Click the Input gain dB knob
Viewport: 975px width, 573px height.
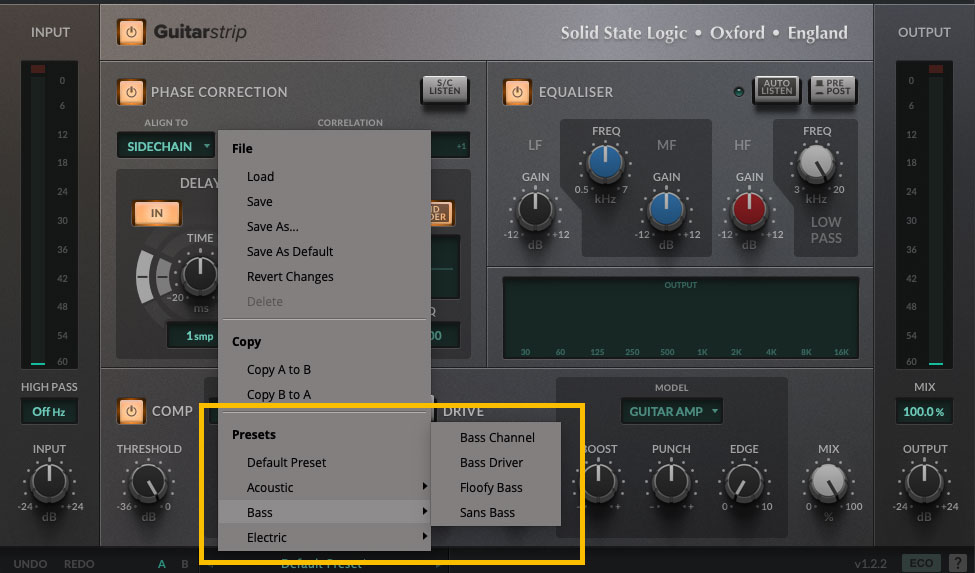[x=49, y=482]
